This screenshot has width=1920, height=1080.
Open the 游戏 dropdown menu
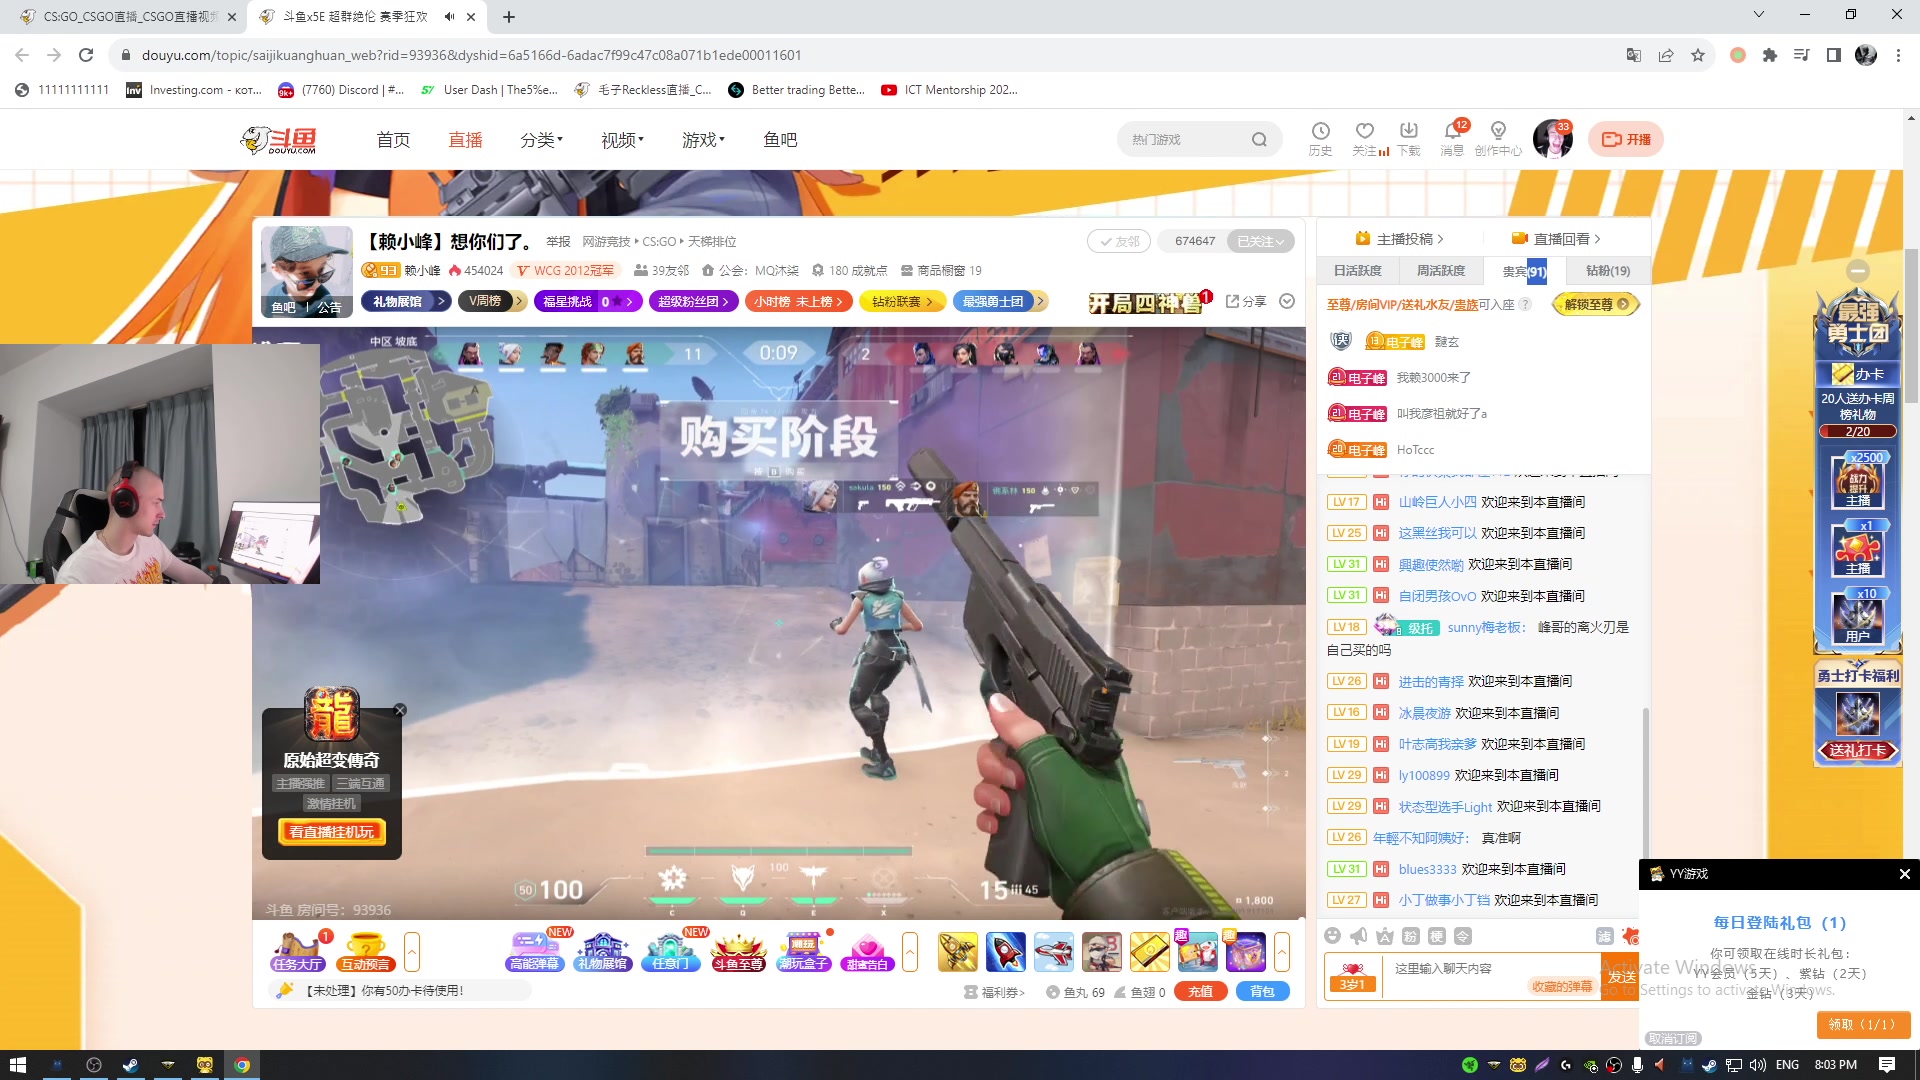(703, 140)
